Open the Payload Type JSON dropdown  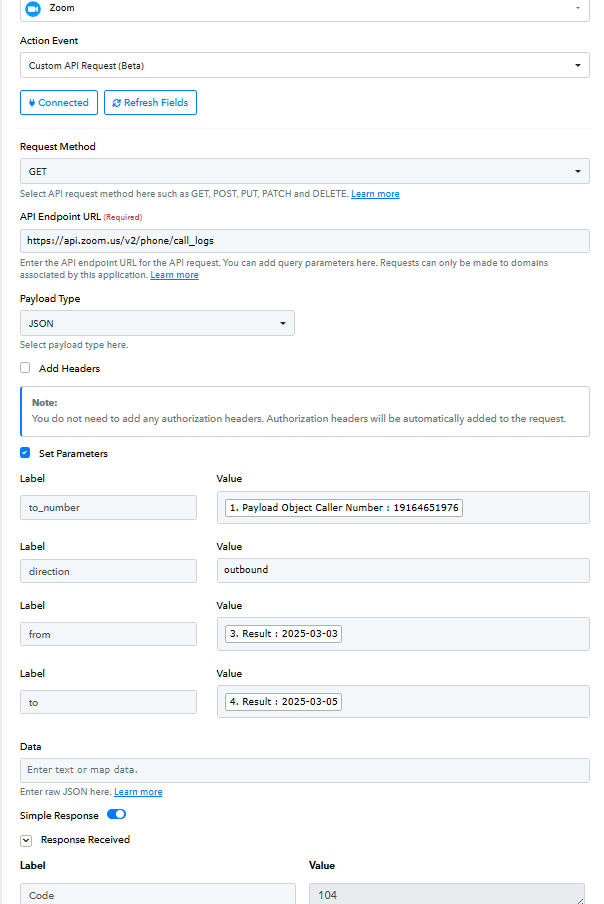(x=157, y=323)
